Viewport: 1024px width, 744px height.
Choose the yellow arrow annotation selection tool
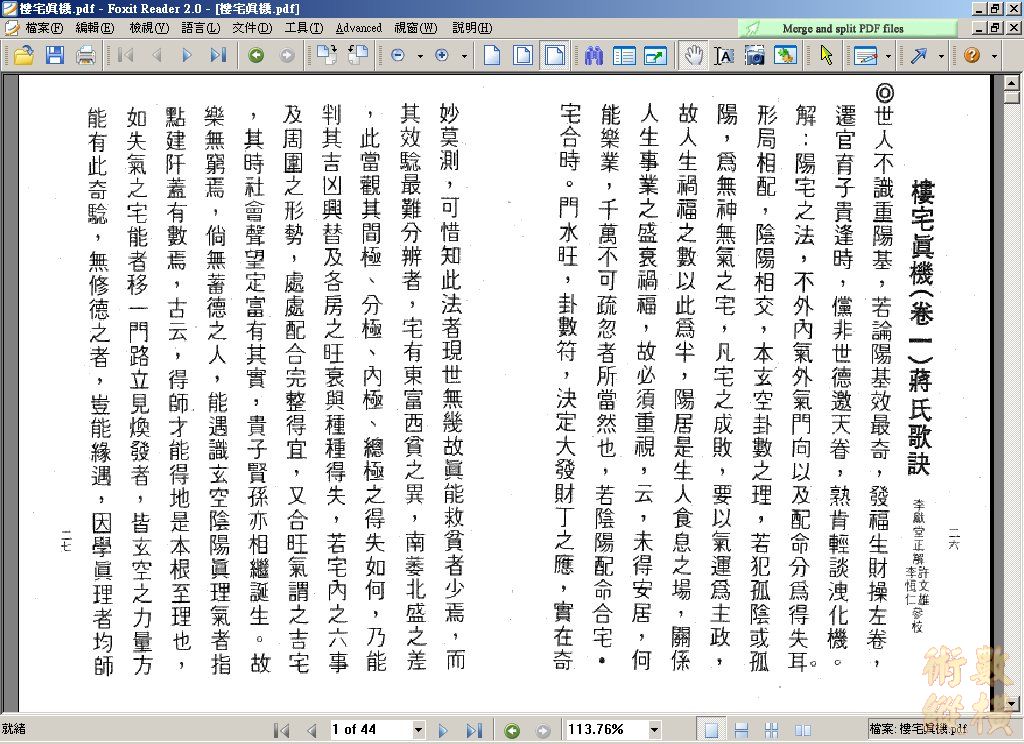[826, 56]
